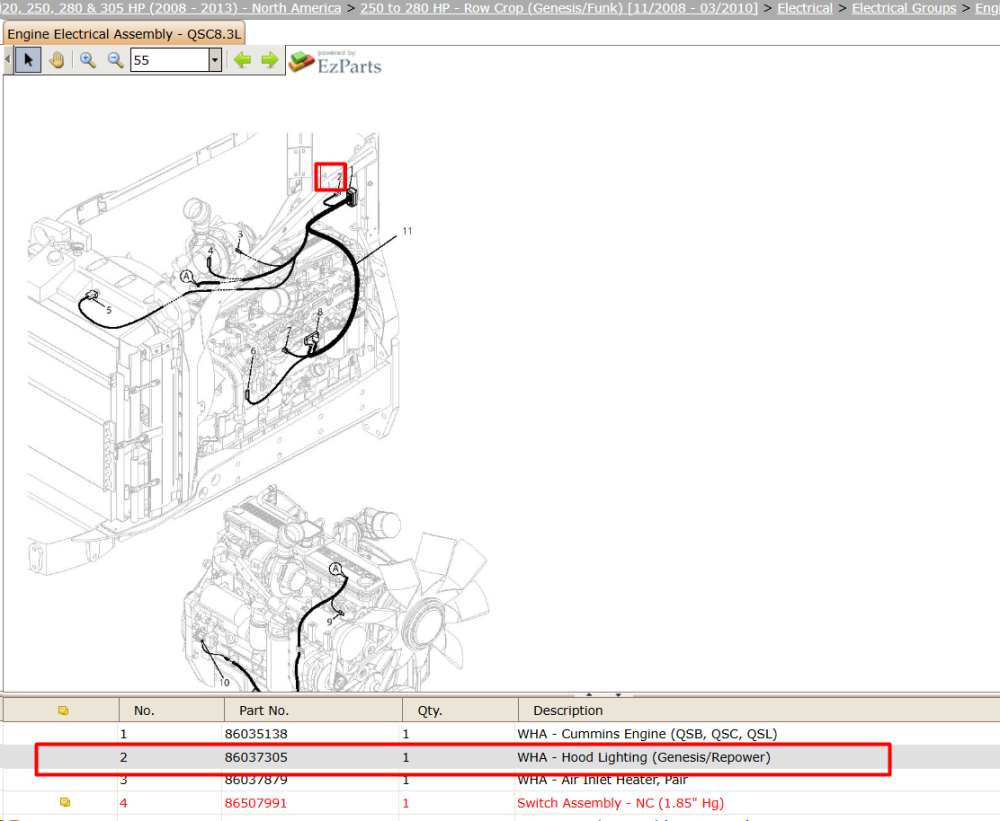Click quantity cell of the 86507991 row
1000x821 pixels.
406,803
